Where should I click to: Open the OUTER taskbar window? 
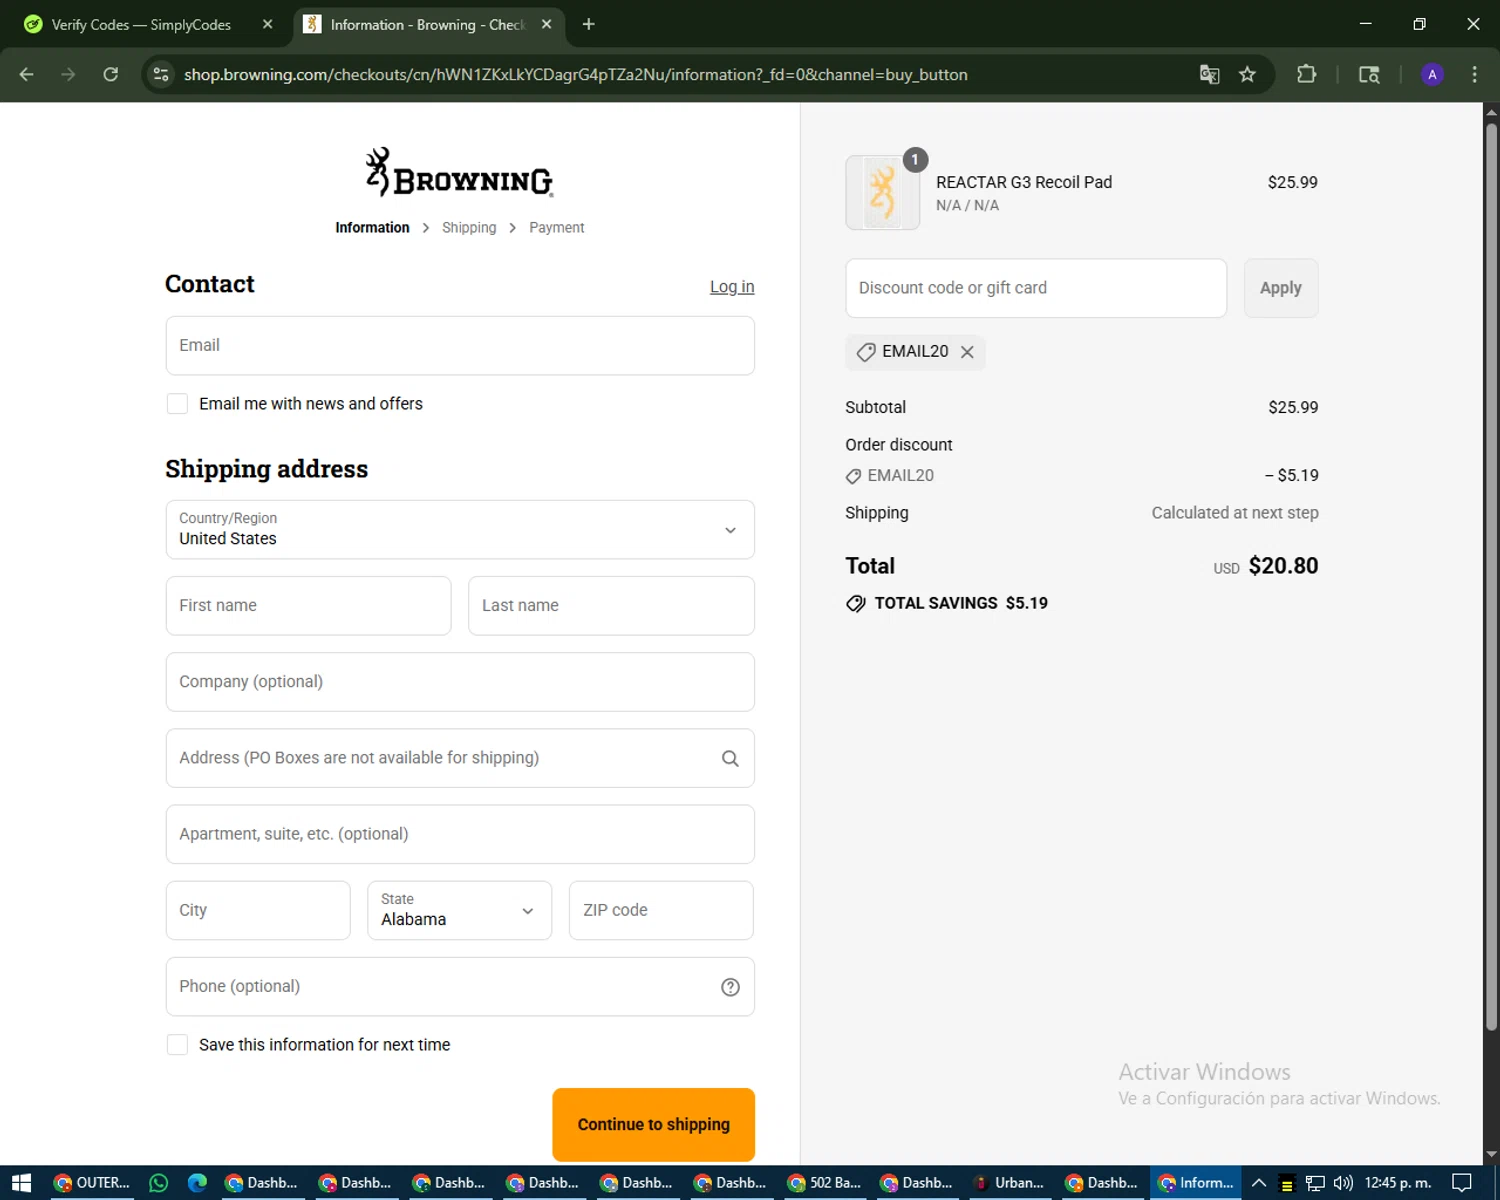coord(91,1183)
